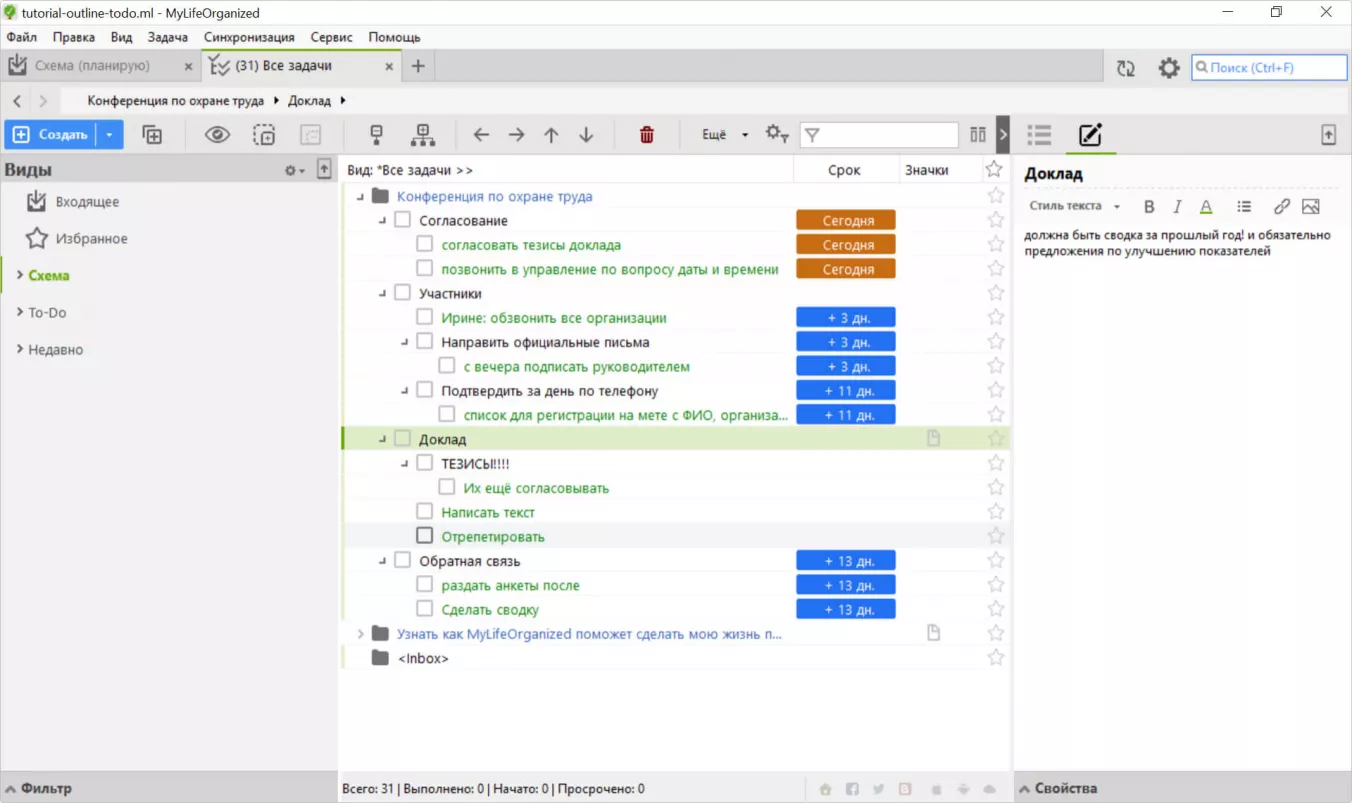
Task: Apply bold formatting in the note
Action: (1149, 207)
